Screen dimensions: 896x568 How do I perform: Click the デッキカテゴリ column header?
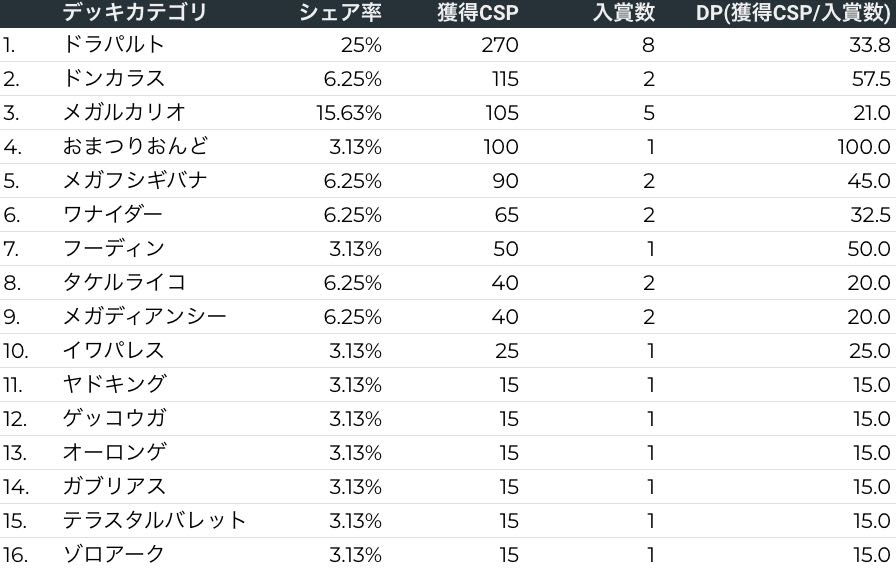[134, 12]
